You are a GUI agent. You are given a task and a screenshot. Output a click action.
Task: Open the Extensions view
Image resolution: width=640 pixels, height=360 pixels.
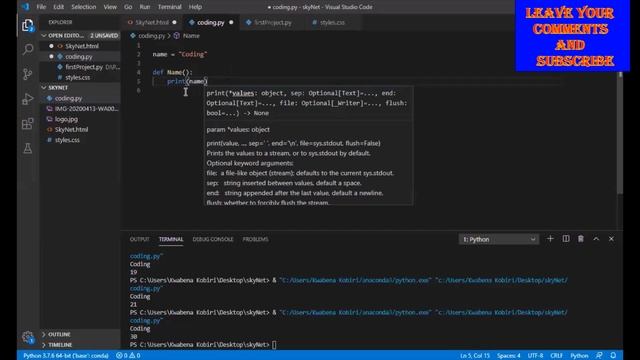pos(27,123)
